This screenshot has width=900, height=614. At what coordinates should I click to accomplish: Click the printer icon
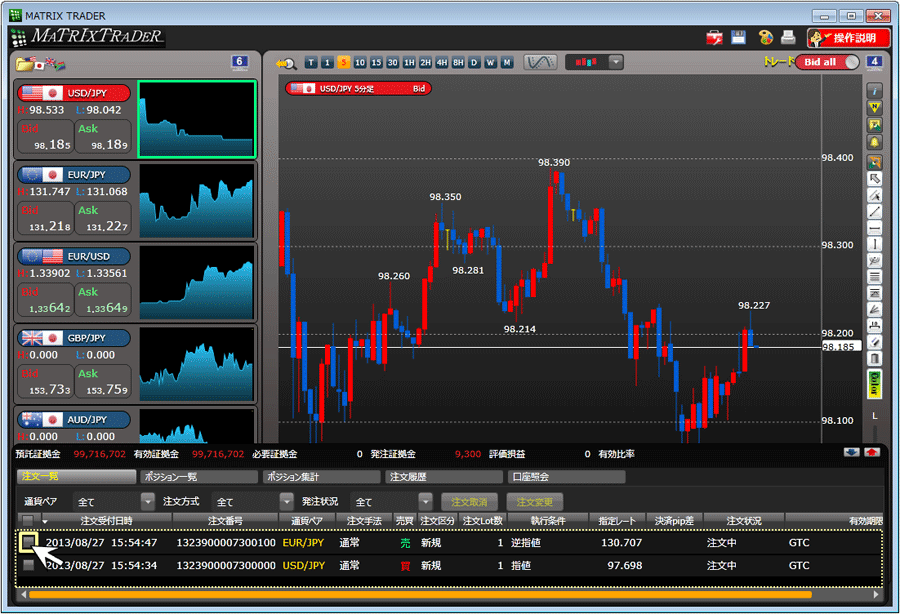[788, 38]
